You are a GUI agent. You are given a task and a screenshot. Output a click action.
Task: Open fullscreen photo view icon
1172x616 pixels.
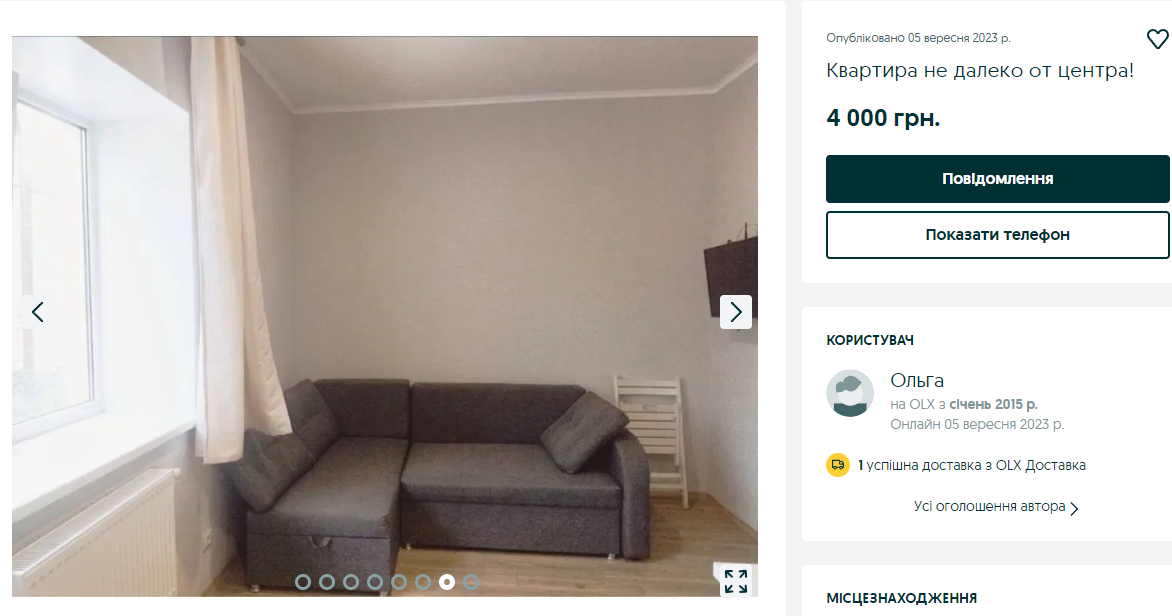point(735,581)
